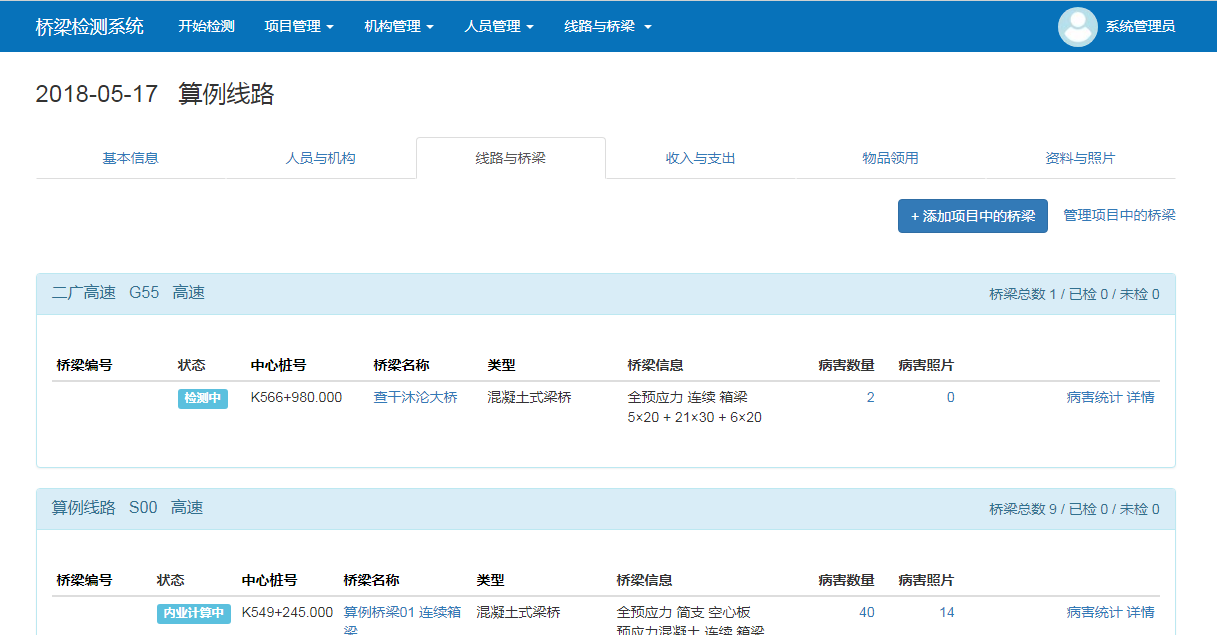Open the 人员与机构 tab
1217x635 pixels.
pyautogui.click(x=320, y=158)
